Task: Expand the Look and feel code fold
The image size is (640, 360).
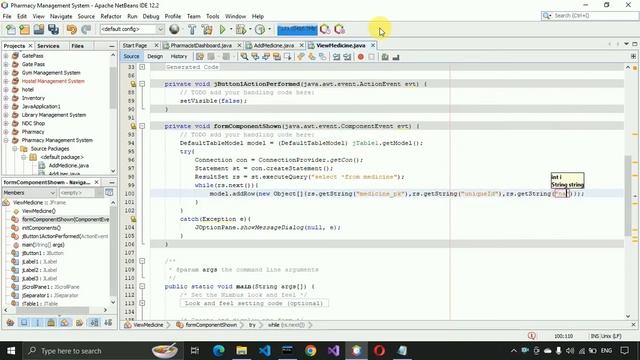Action: pos(142,303)
